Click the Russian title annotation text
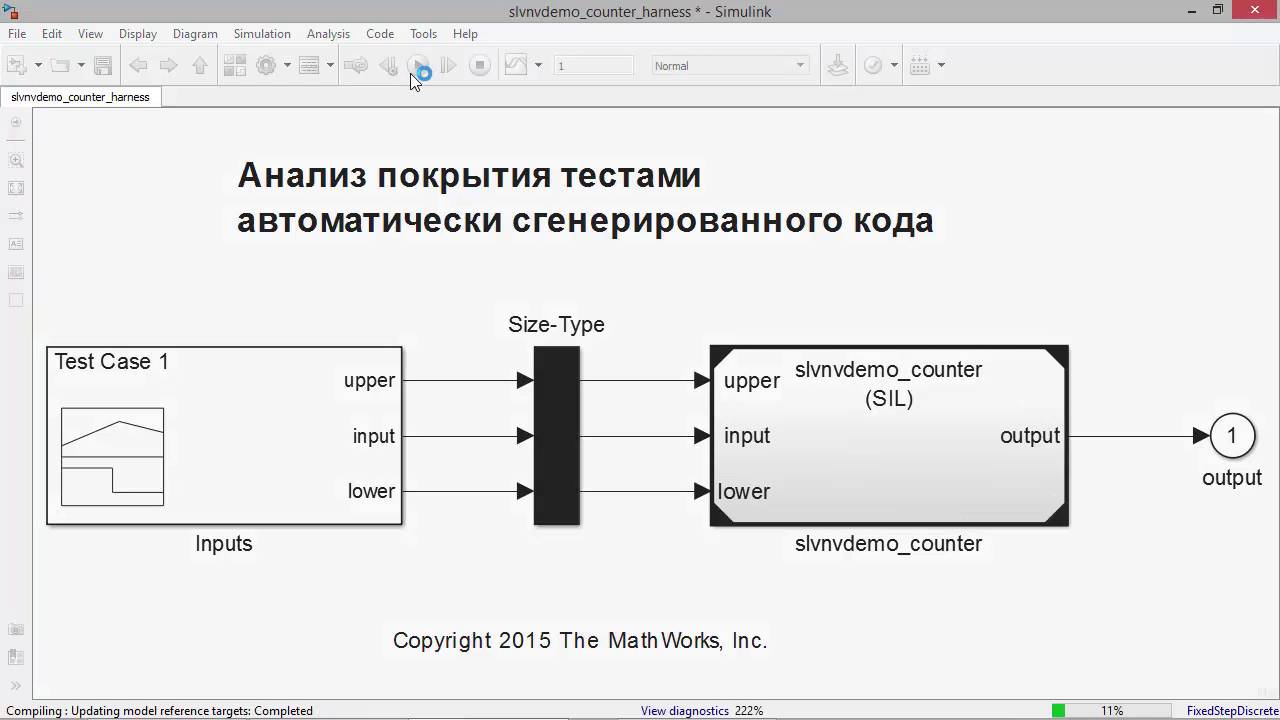Screen dimensions: 1280x720 (585, 198)
